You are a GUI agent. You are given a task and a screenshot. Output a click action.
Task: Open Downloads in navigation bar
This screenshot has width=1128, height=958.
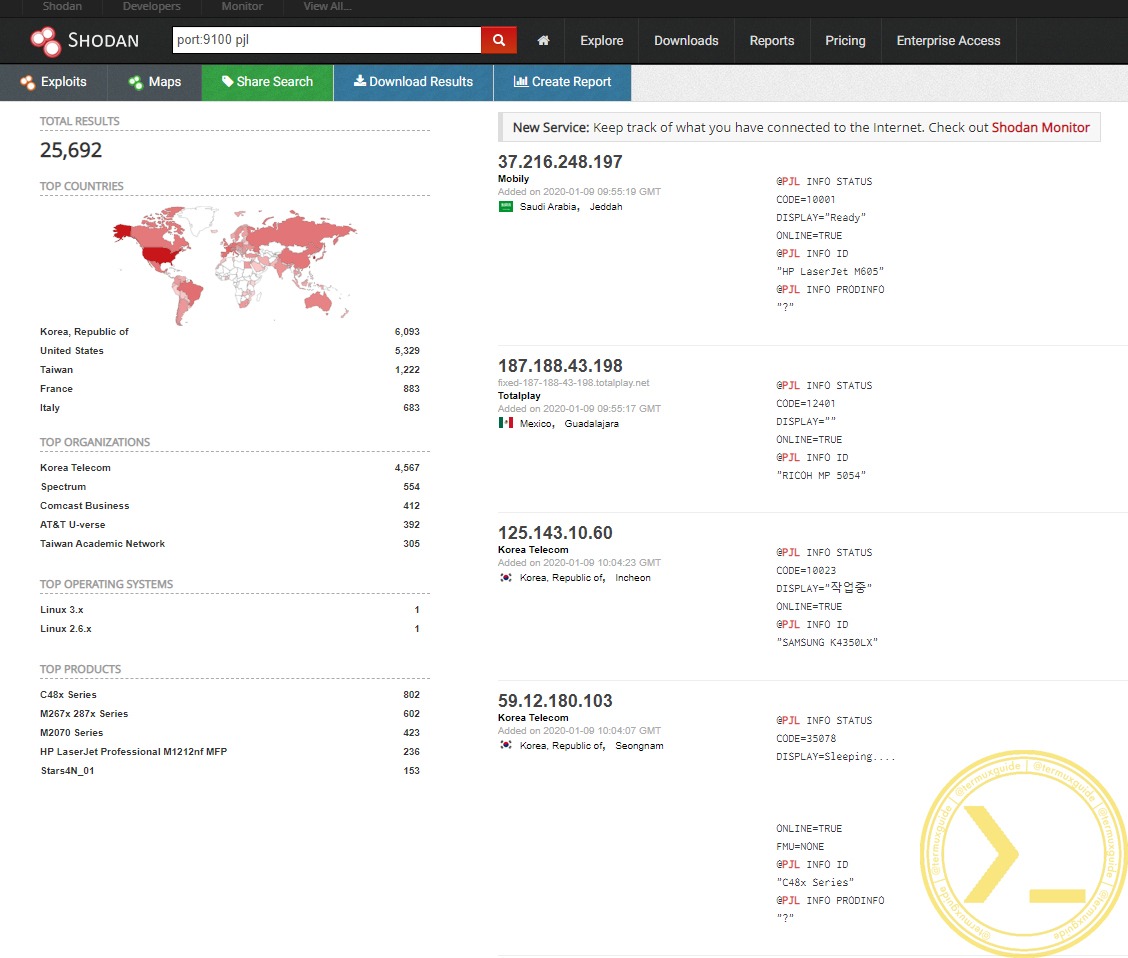coord(686,41)
